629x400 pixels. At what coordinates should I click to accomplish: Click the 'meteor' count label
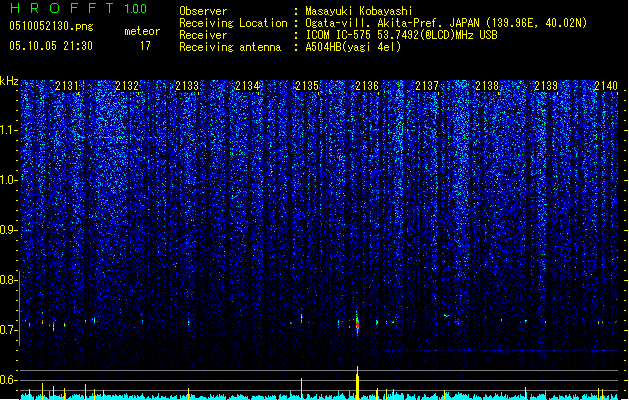[x=142, y=31]
